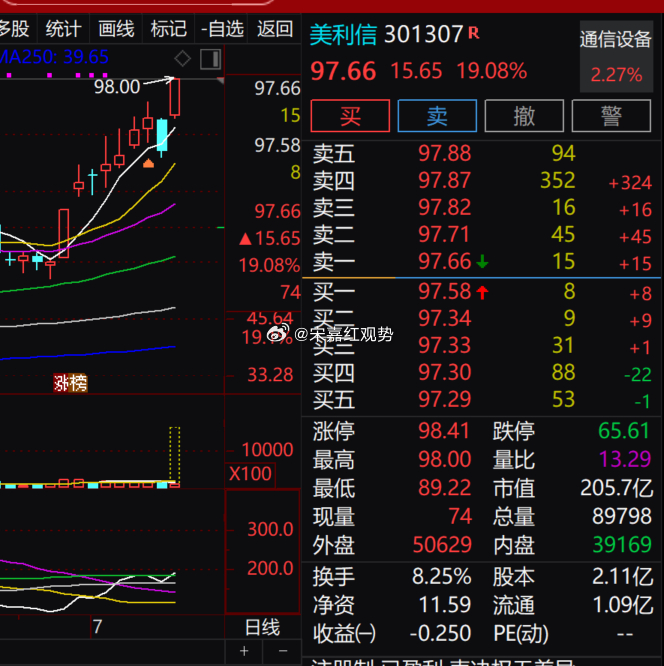Click the red 买 buy button
The width and height of the screenshot is (664, 666).
tap(350, 116)
